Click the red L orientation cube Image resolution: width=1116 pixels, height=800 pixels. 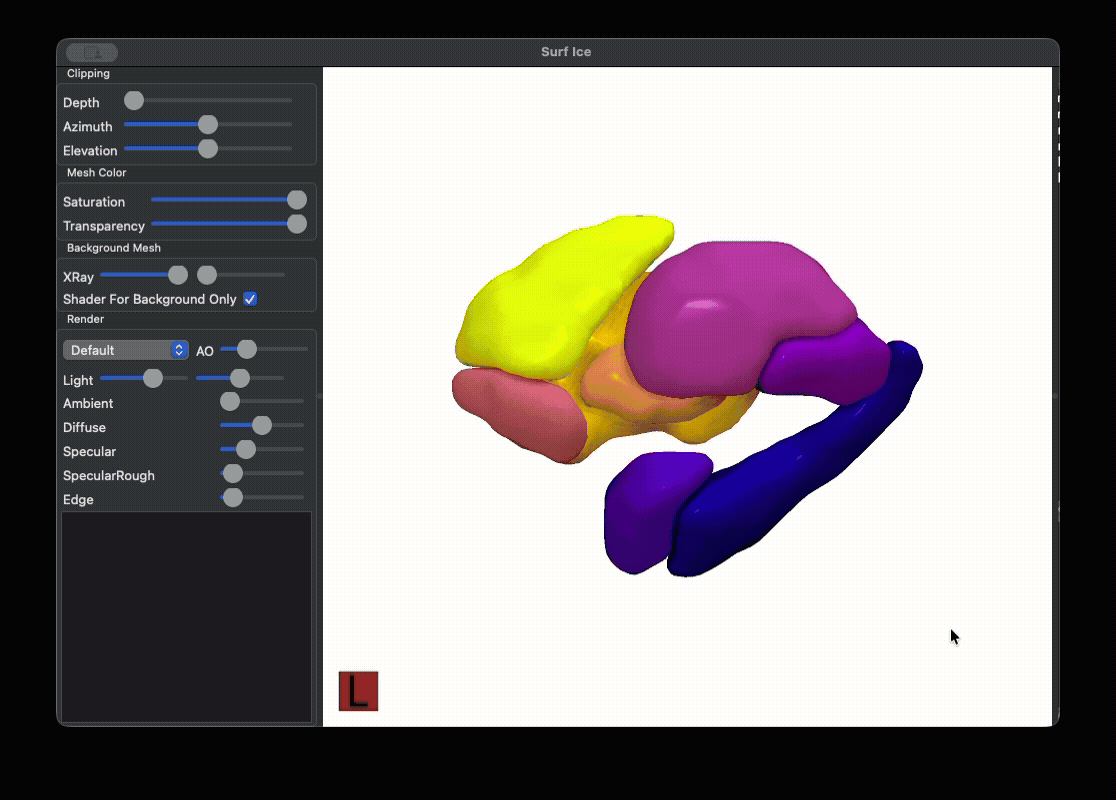pos(358,691)
